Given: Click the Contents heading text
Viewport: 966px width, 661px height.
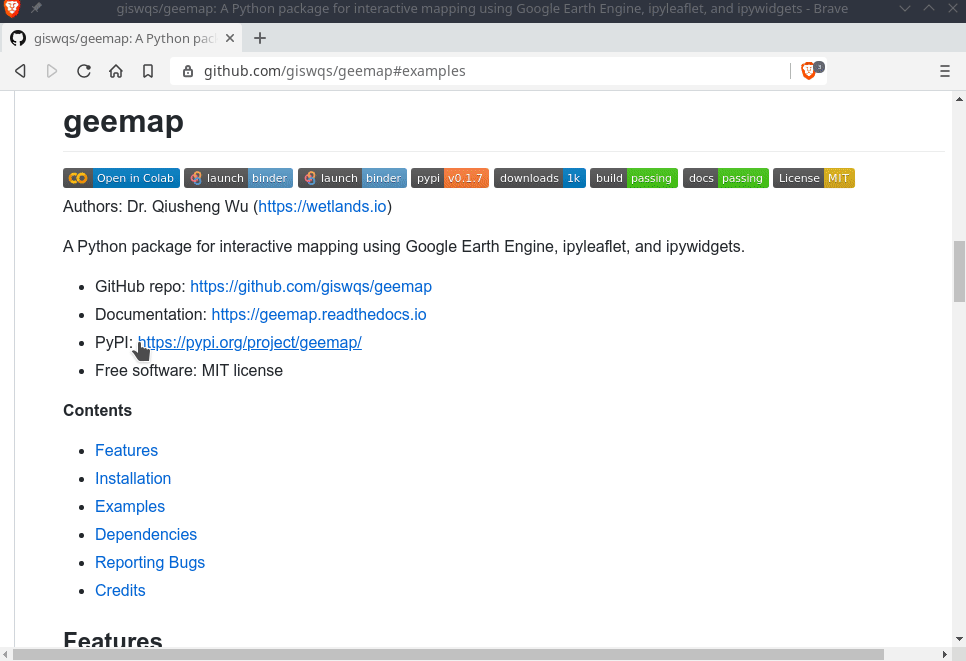Looking at the screenshot, I should (x=97, y=410).
